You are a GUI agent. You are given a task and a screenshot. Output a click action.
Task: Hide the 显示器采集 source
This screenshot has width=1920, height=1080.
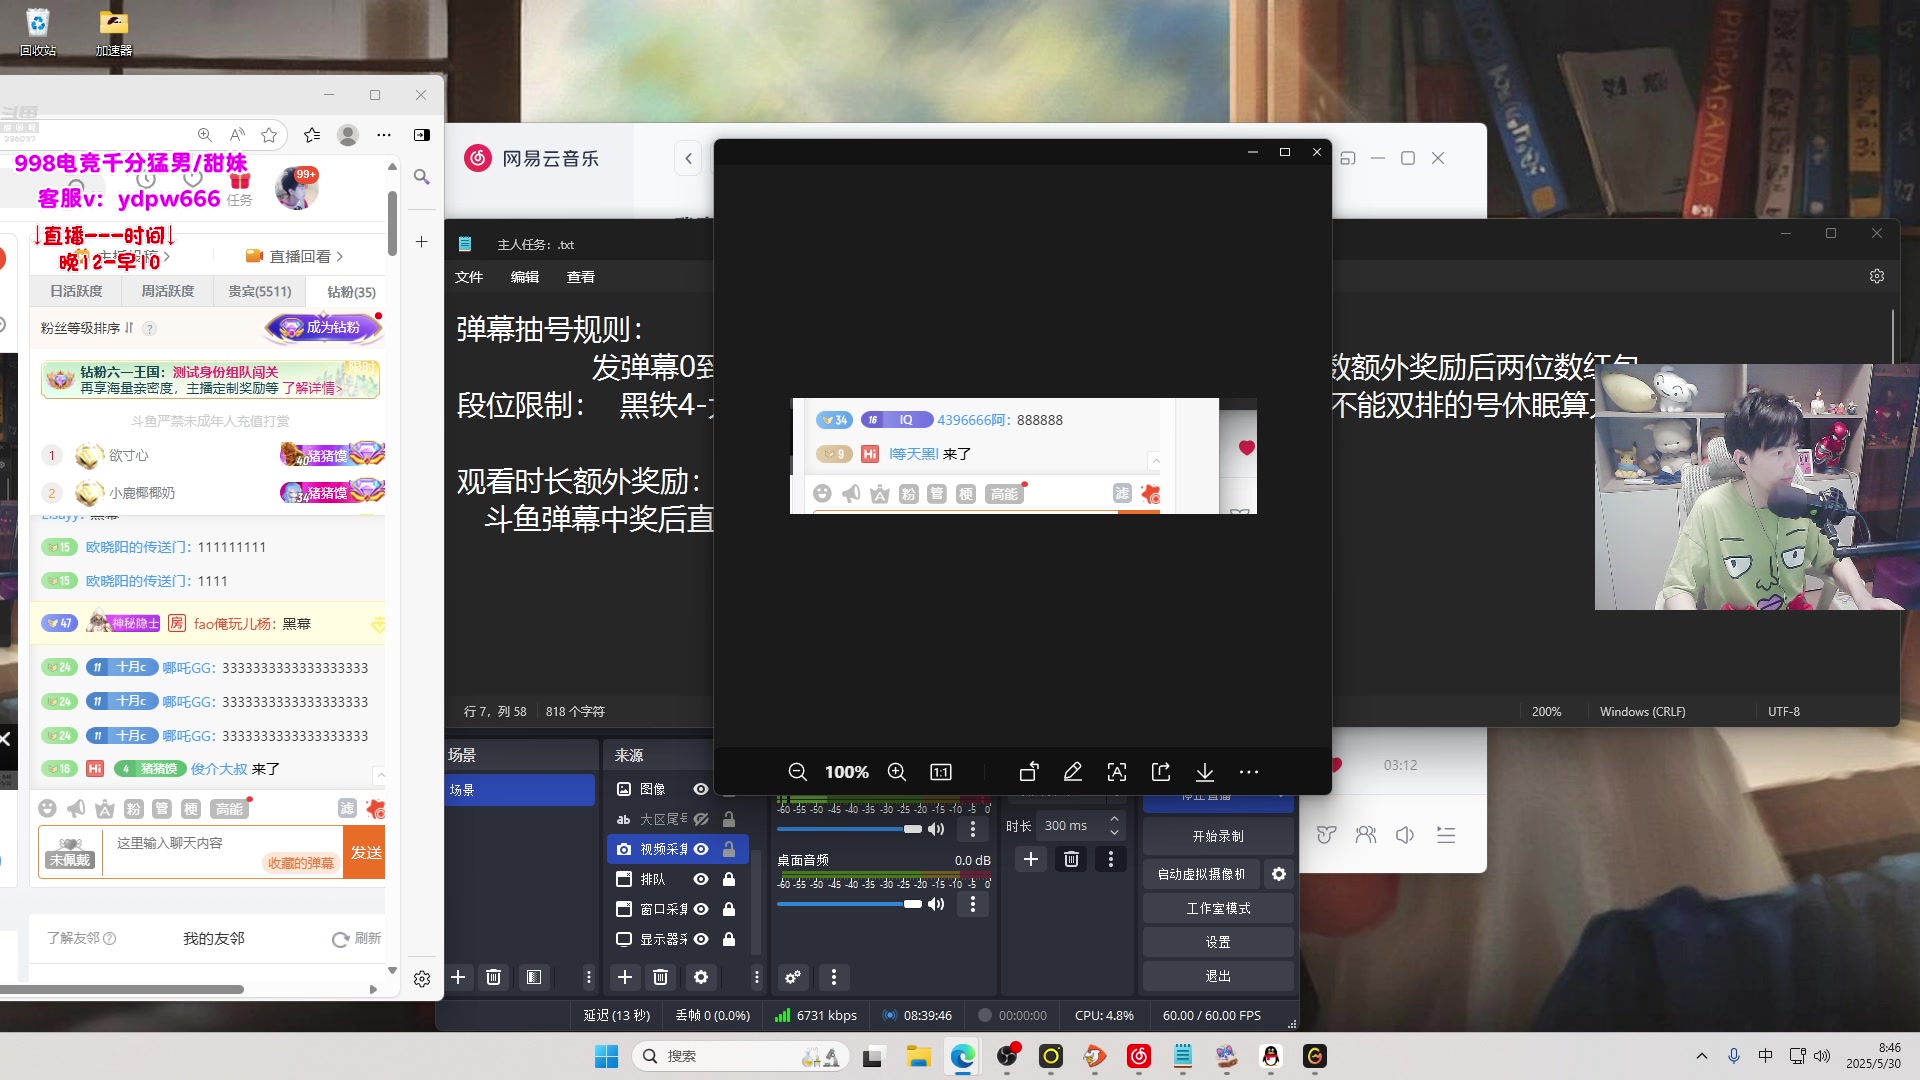point(701,939)
